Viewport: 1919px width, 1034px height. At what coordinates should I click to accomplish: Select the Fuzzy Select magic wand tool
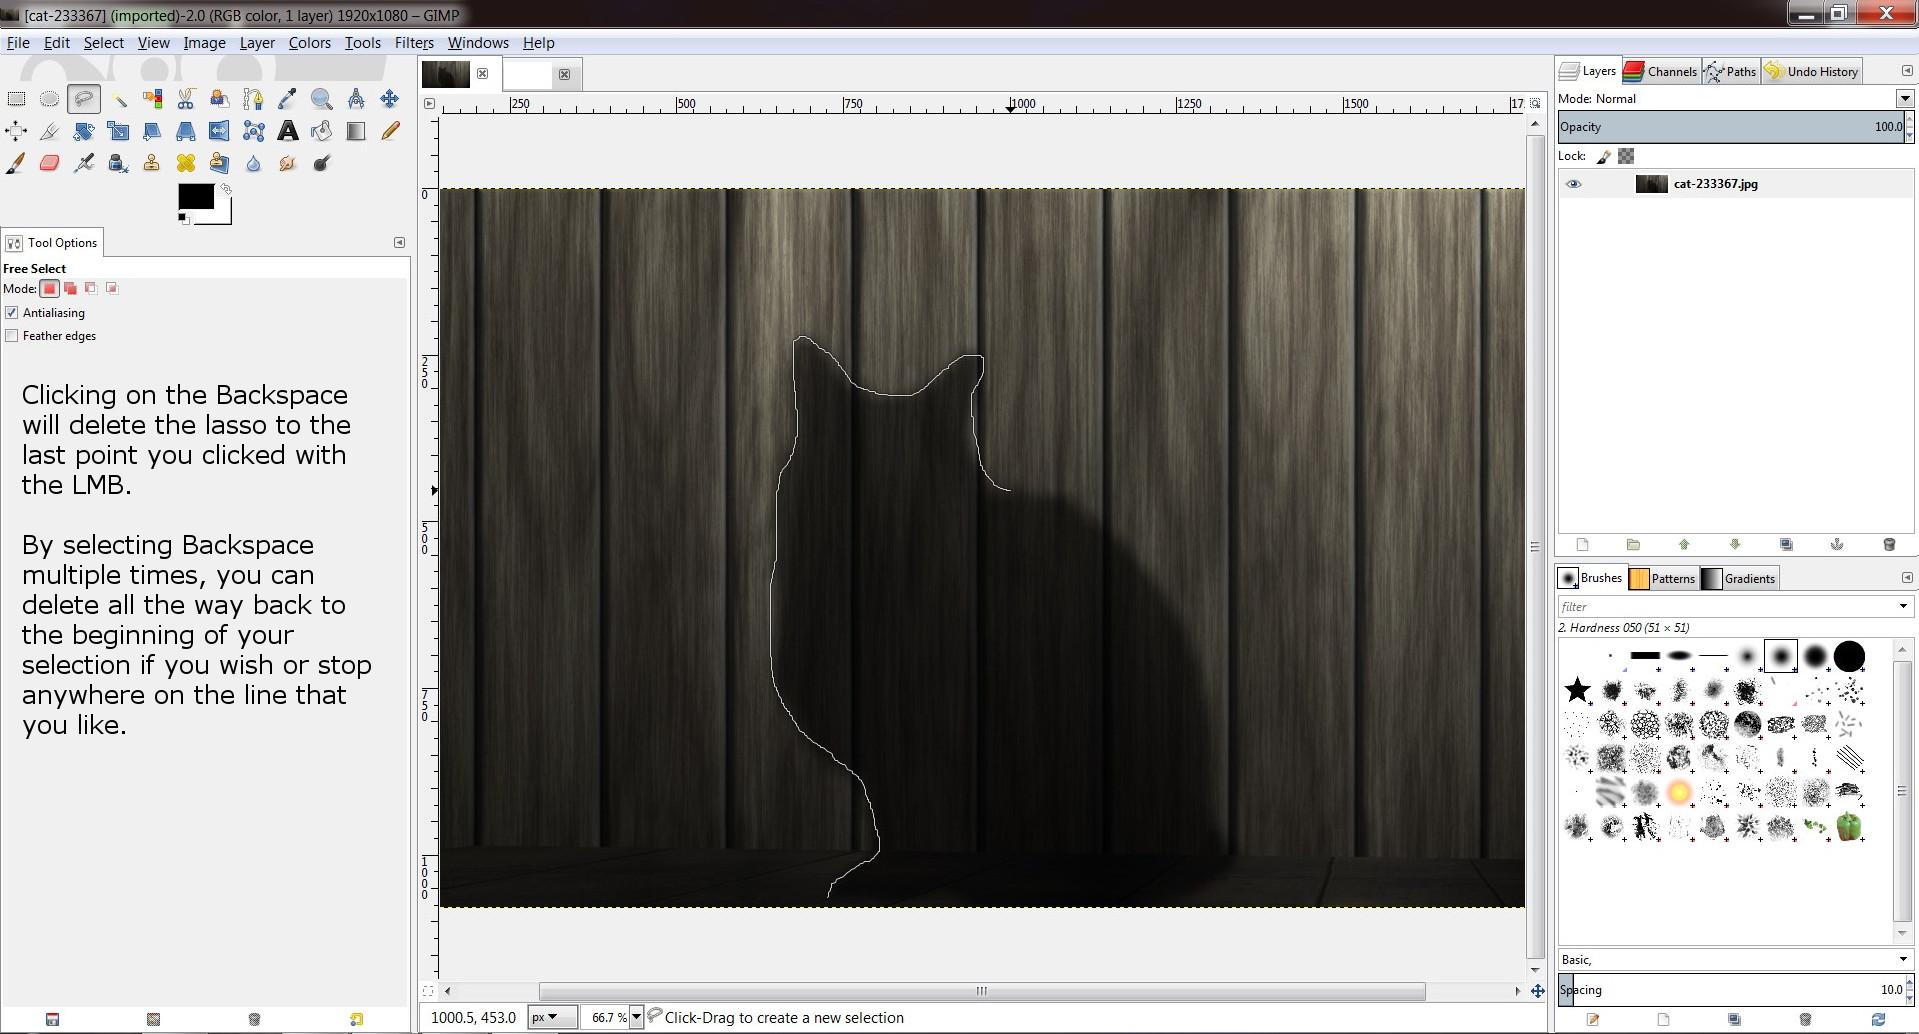point(118,99)
